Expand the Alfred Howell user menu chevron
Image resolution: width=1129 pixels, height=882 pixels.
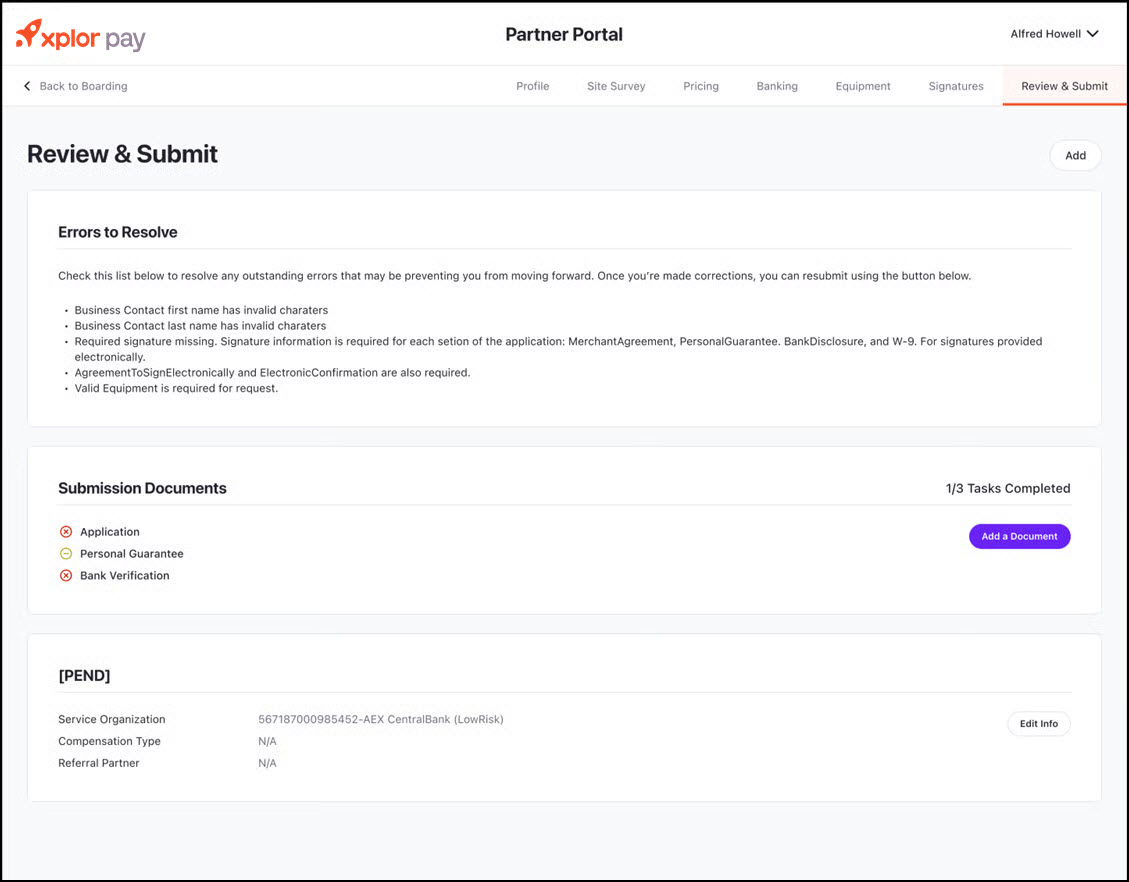pos(1093,34)
